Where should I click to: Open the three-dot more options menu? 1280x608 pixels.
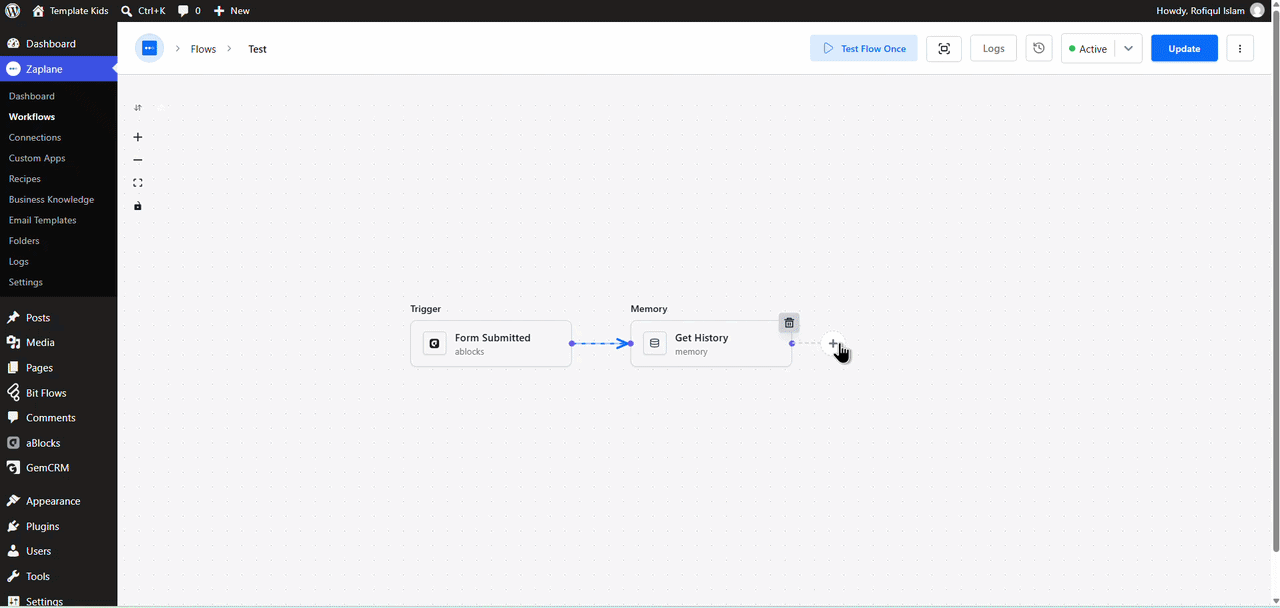click(1240, 48)
